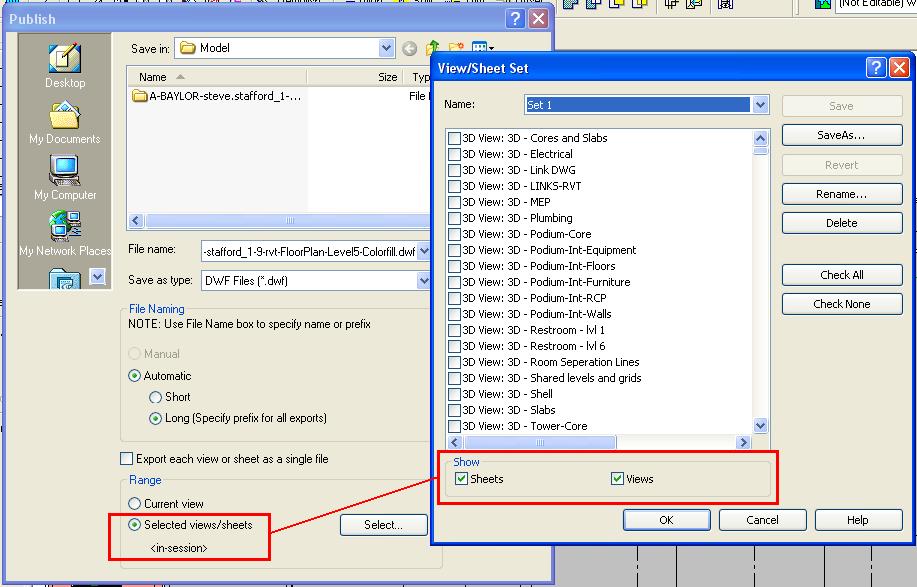Select row '3D View: 3D - Slabs'
This screenshot has height=587, width=917.
(599, 410)
